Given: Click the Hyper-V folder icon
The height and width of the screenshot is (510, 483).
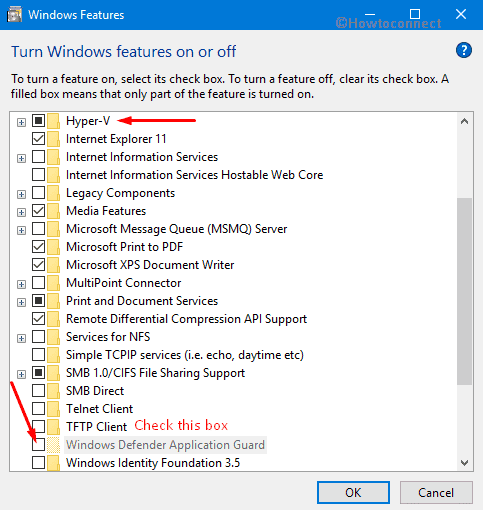Looking at the screenshot, I should 53,121.
